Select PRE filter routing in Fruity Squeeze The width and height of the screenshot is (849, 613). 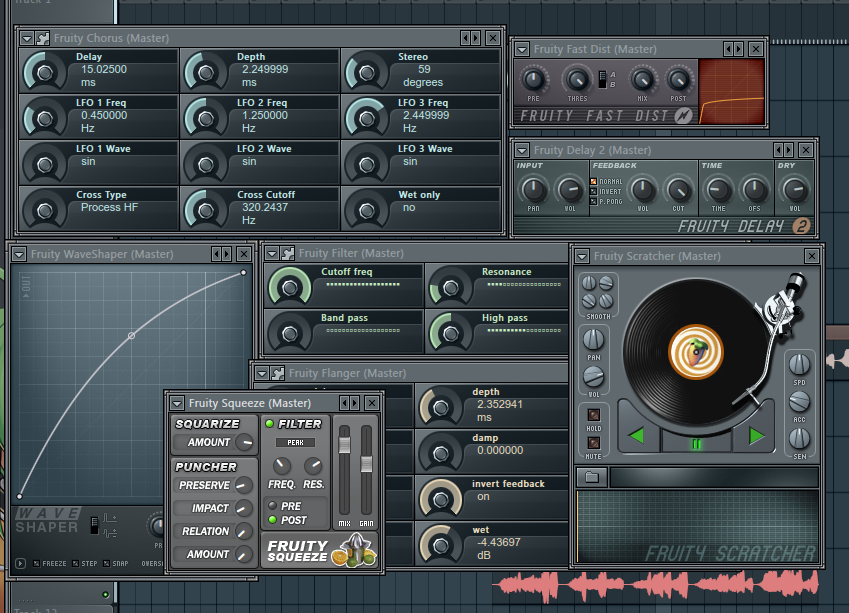[x=272, y=506]
